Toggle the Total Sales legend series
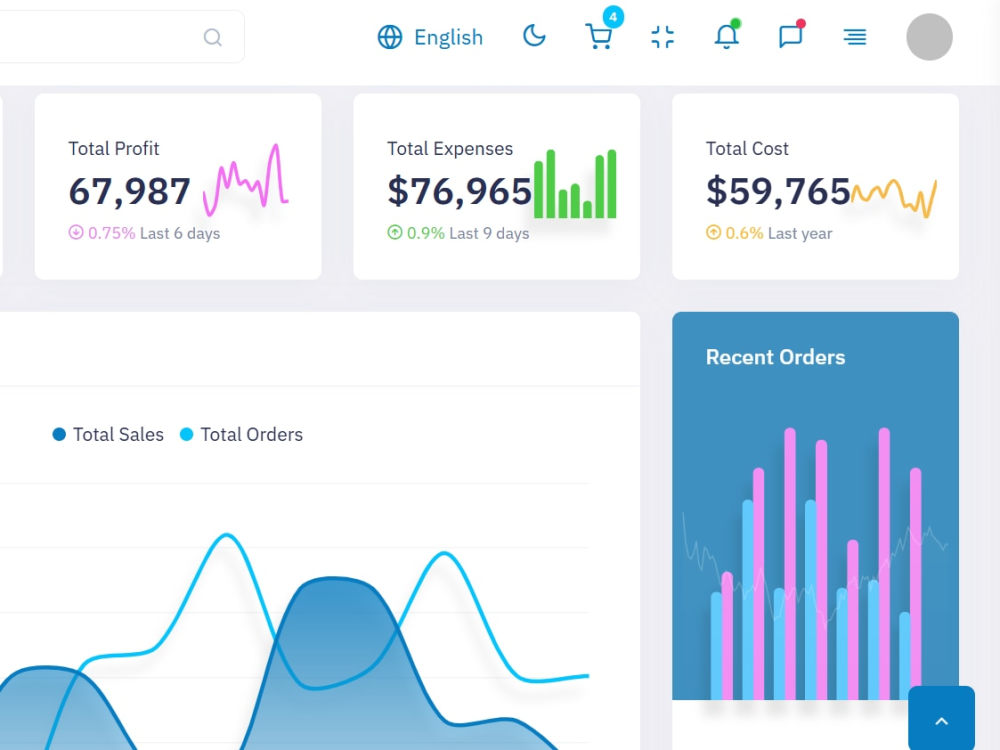 [108, 434]
